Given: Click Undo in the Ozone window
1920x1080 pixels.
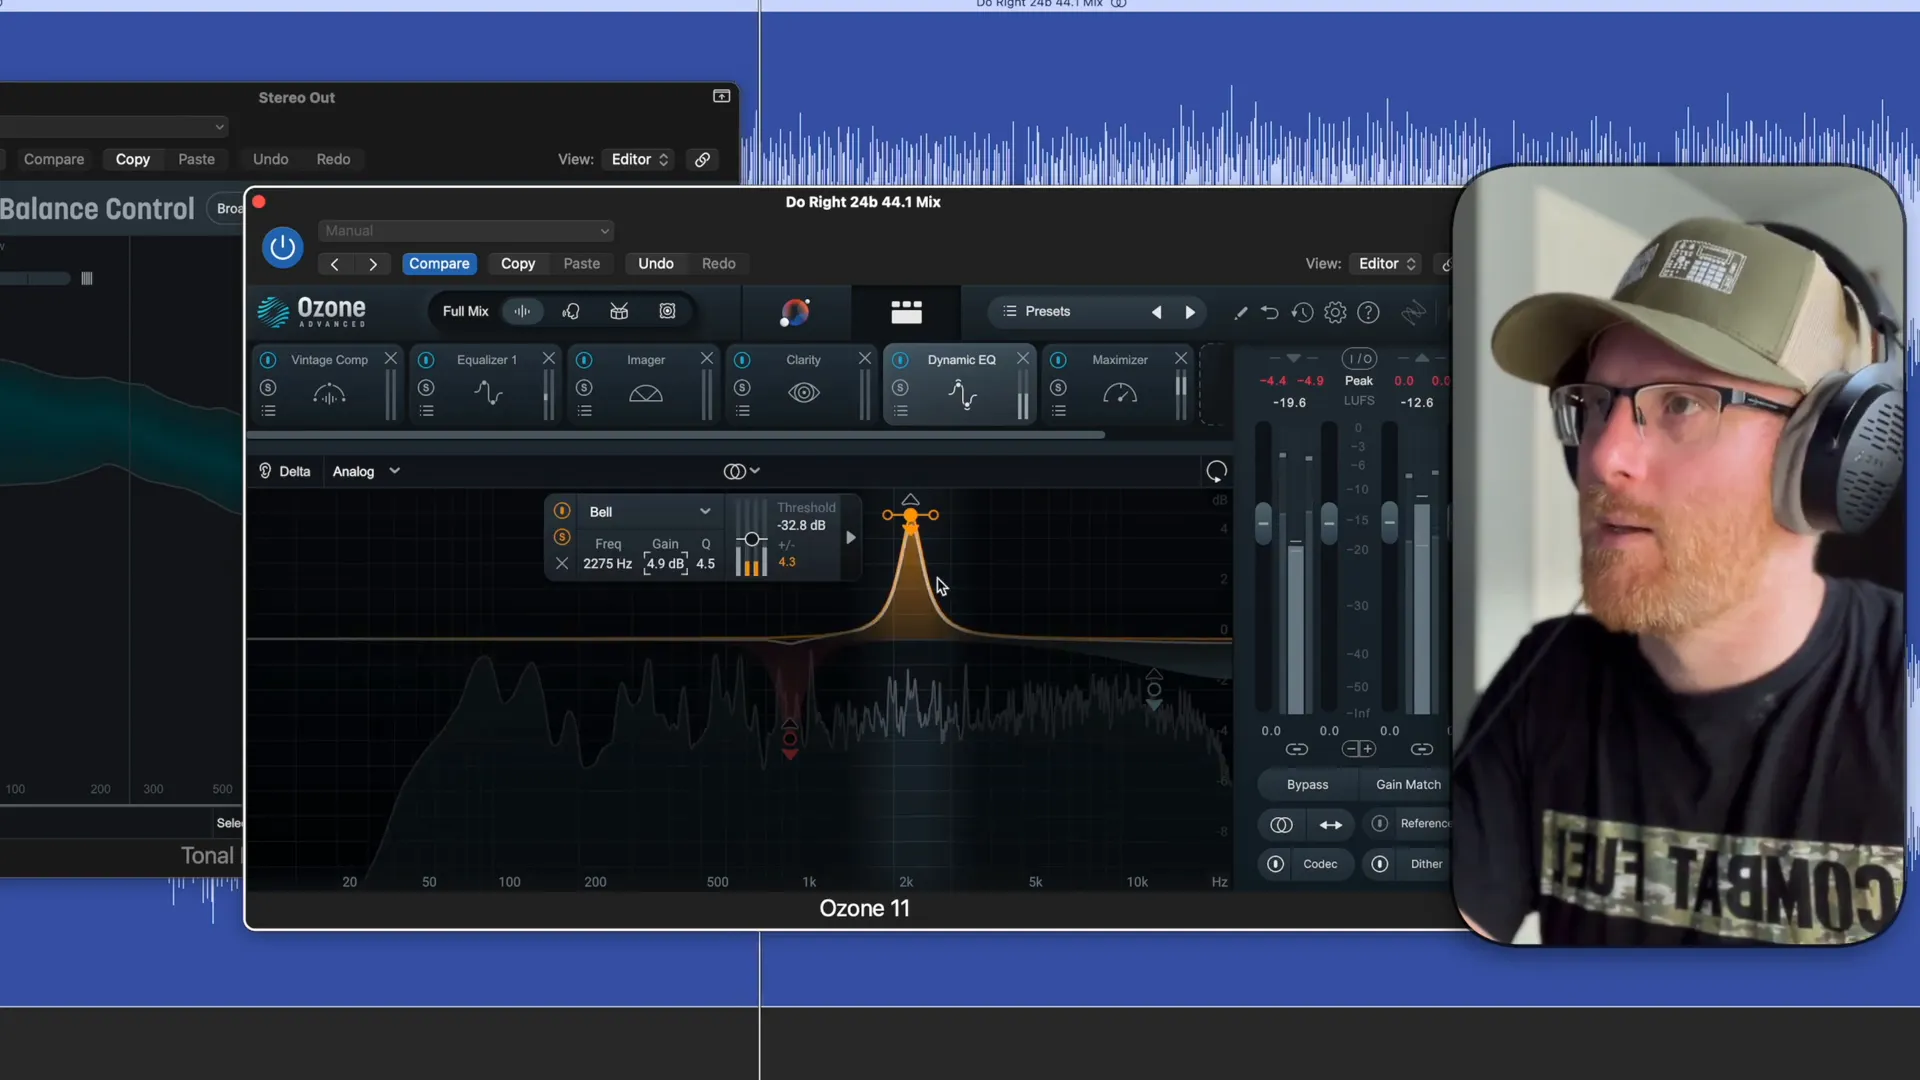Looking at the screenshot, I should (656, 264).
